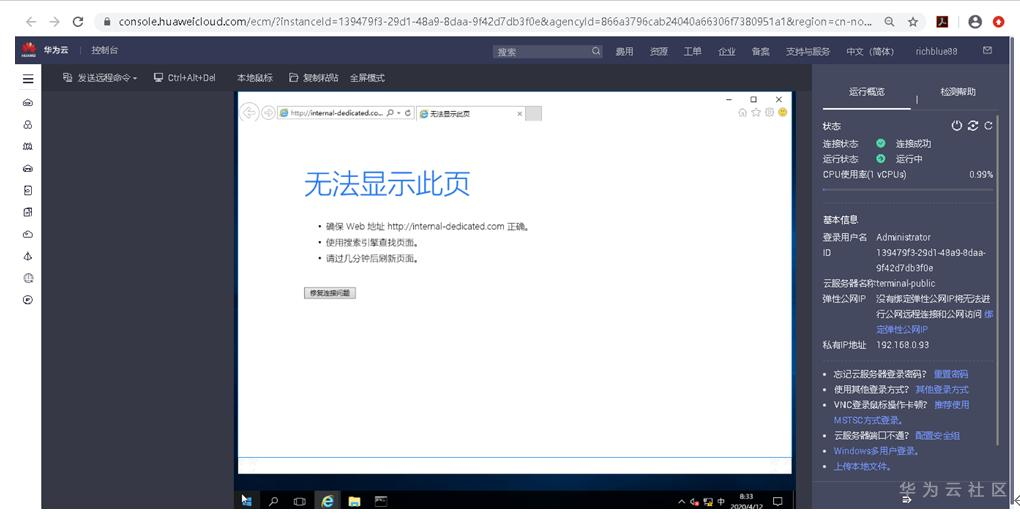This screenshot has width=1020, height=515.
Task: Click the remote taskbar search icon
Action: click(x=273, y=501)
